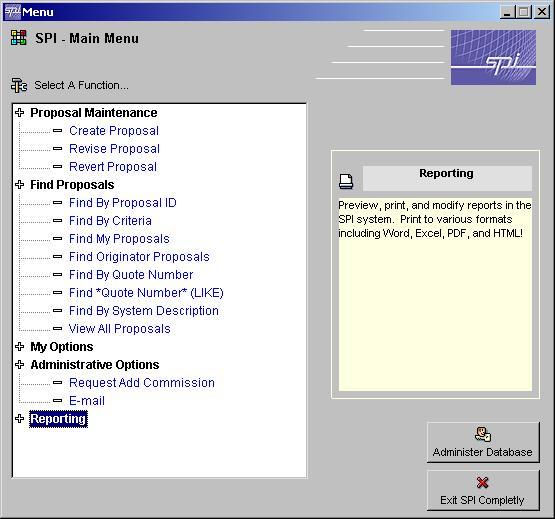Screen dimensions: 555x519
Task: Select Find *Quote Number* (LIKE)
Action: 146,293
